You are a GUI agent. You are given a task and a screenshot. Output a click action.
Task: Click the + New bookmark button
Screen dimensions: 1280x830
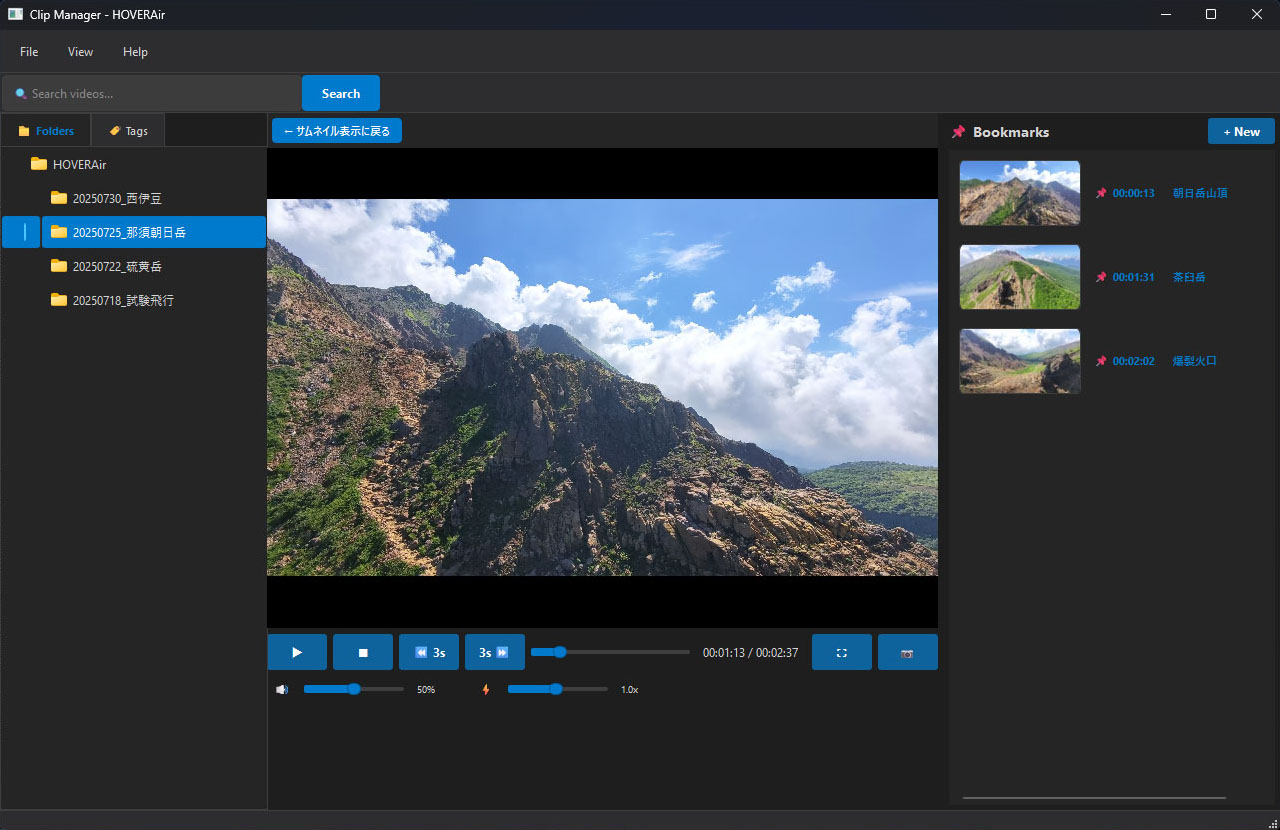click(1241, 131)
